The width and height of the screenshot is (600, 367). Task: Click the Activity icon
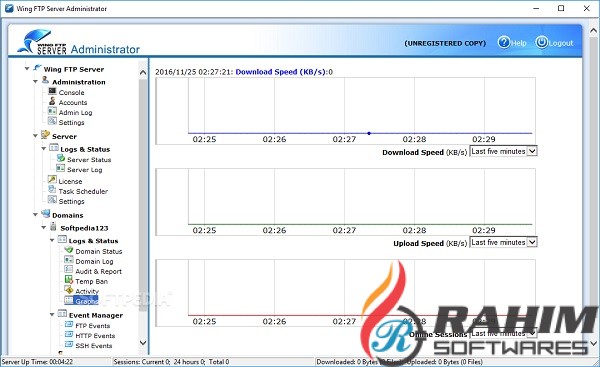pyautogui.click(x=69, y=290)
